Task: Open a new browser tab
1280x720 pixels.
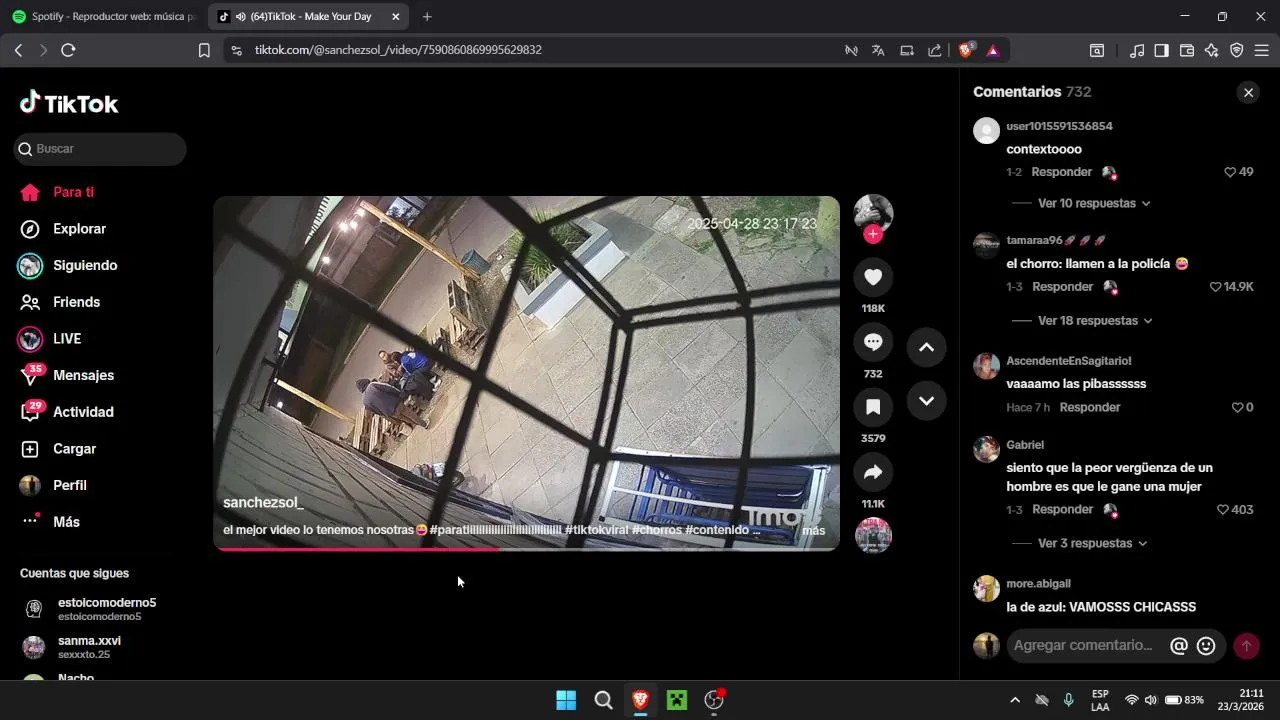Action: tap(427, 17)
